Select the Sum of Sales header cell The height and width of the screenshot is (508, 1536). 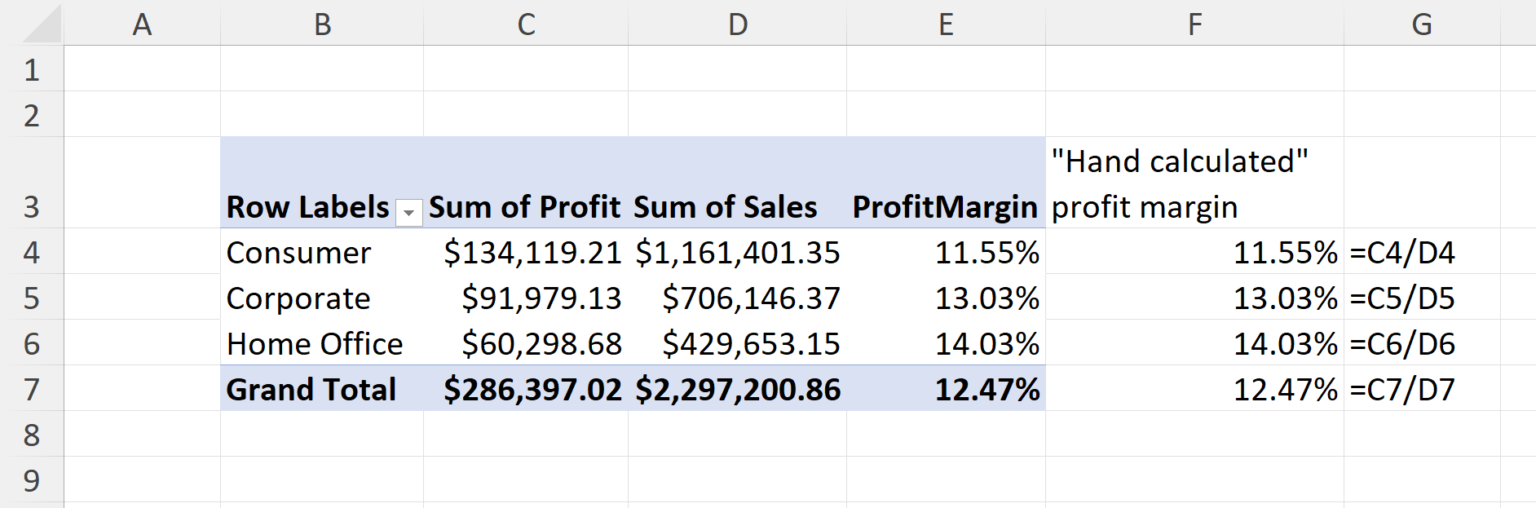tap(726, 208)
